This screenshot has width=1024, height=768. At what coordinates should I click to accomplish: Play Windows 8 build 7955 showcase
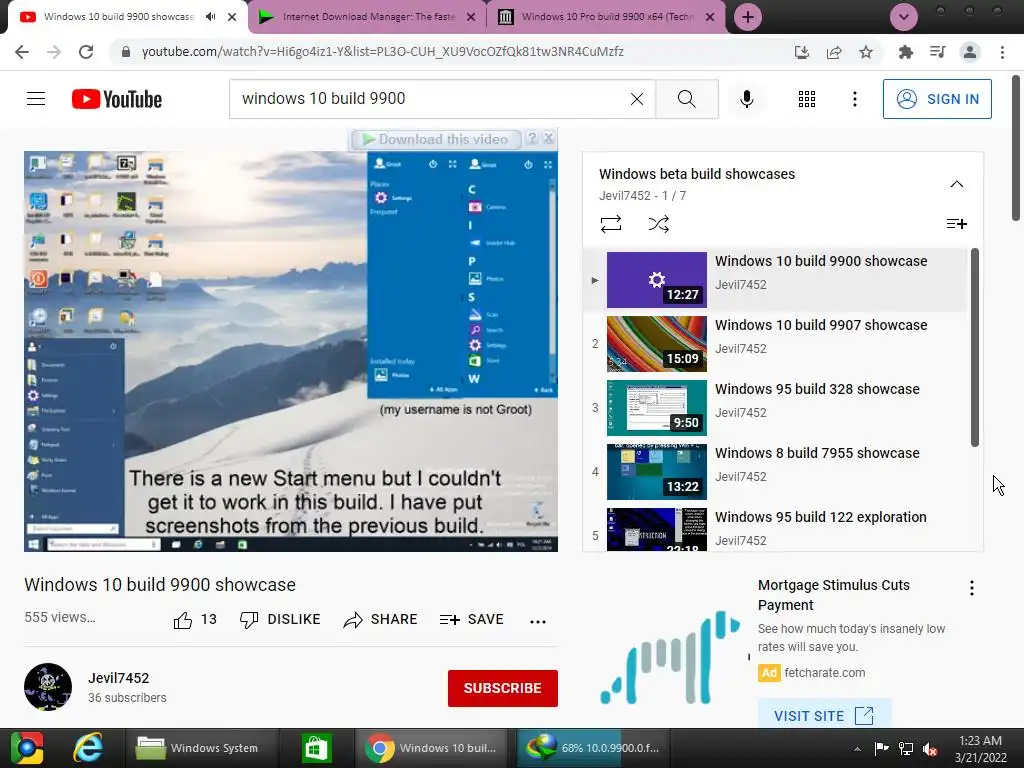pyautogui.click(x=775, y=472)
